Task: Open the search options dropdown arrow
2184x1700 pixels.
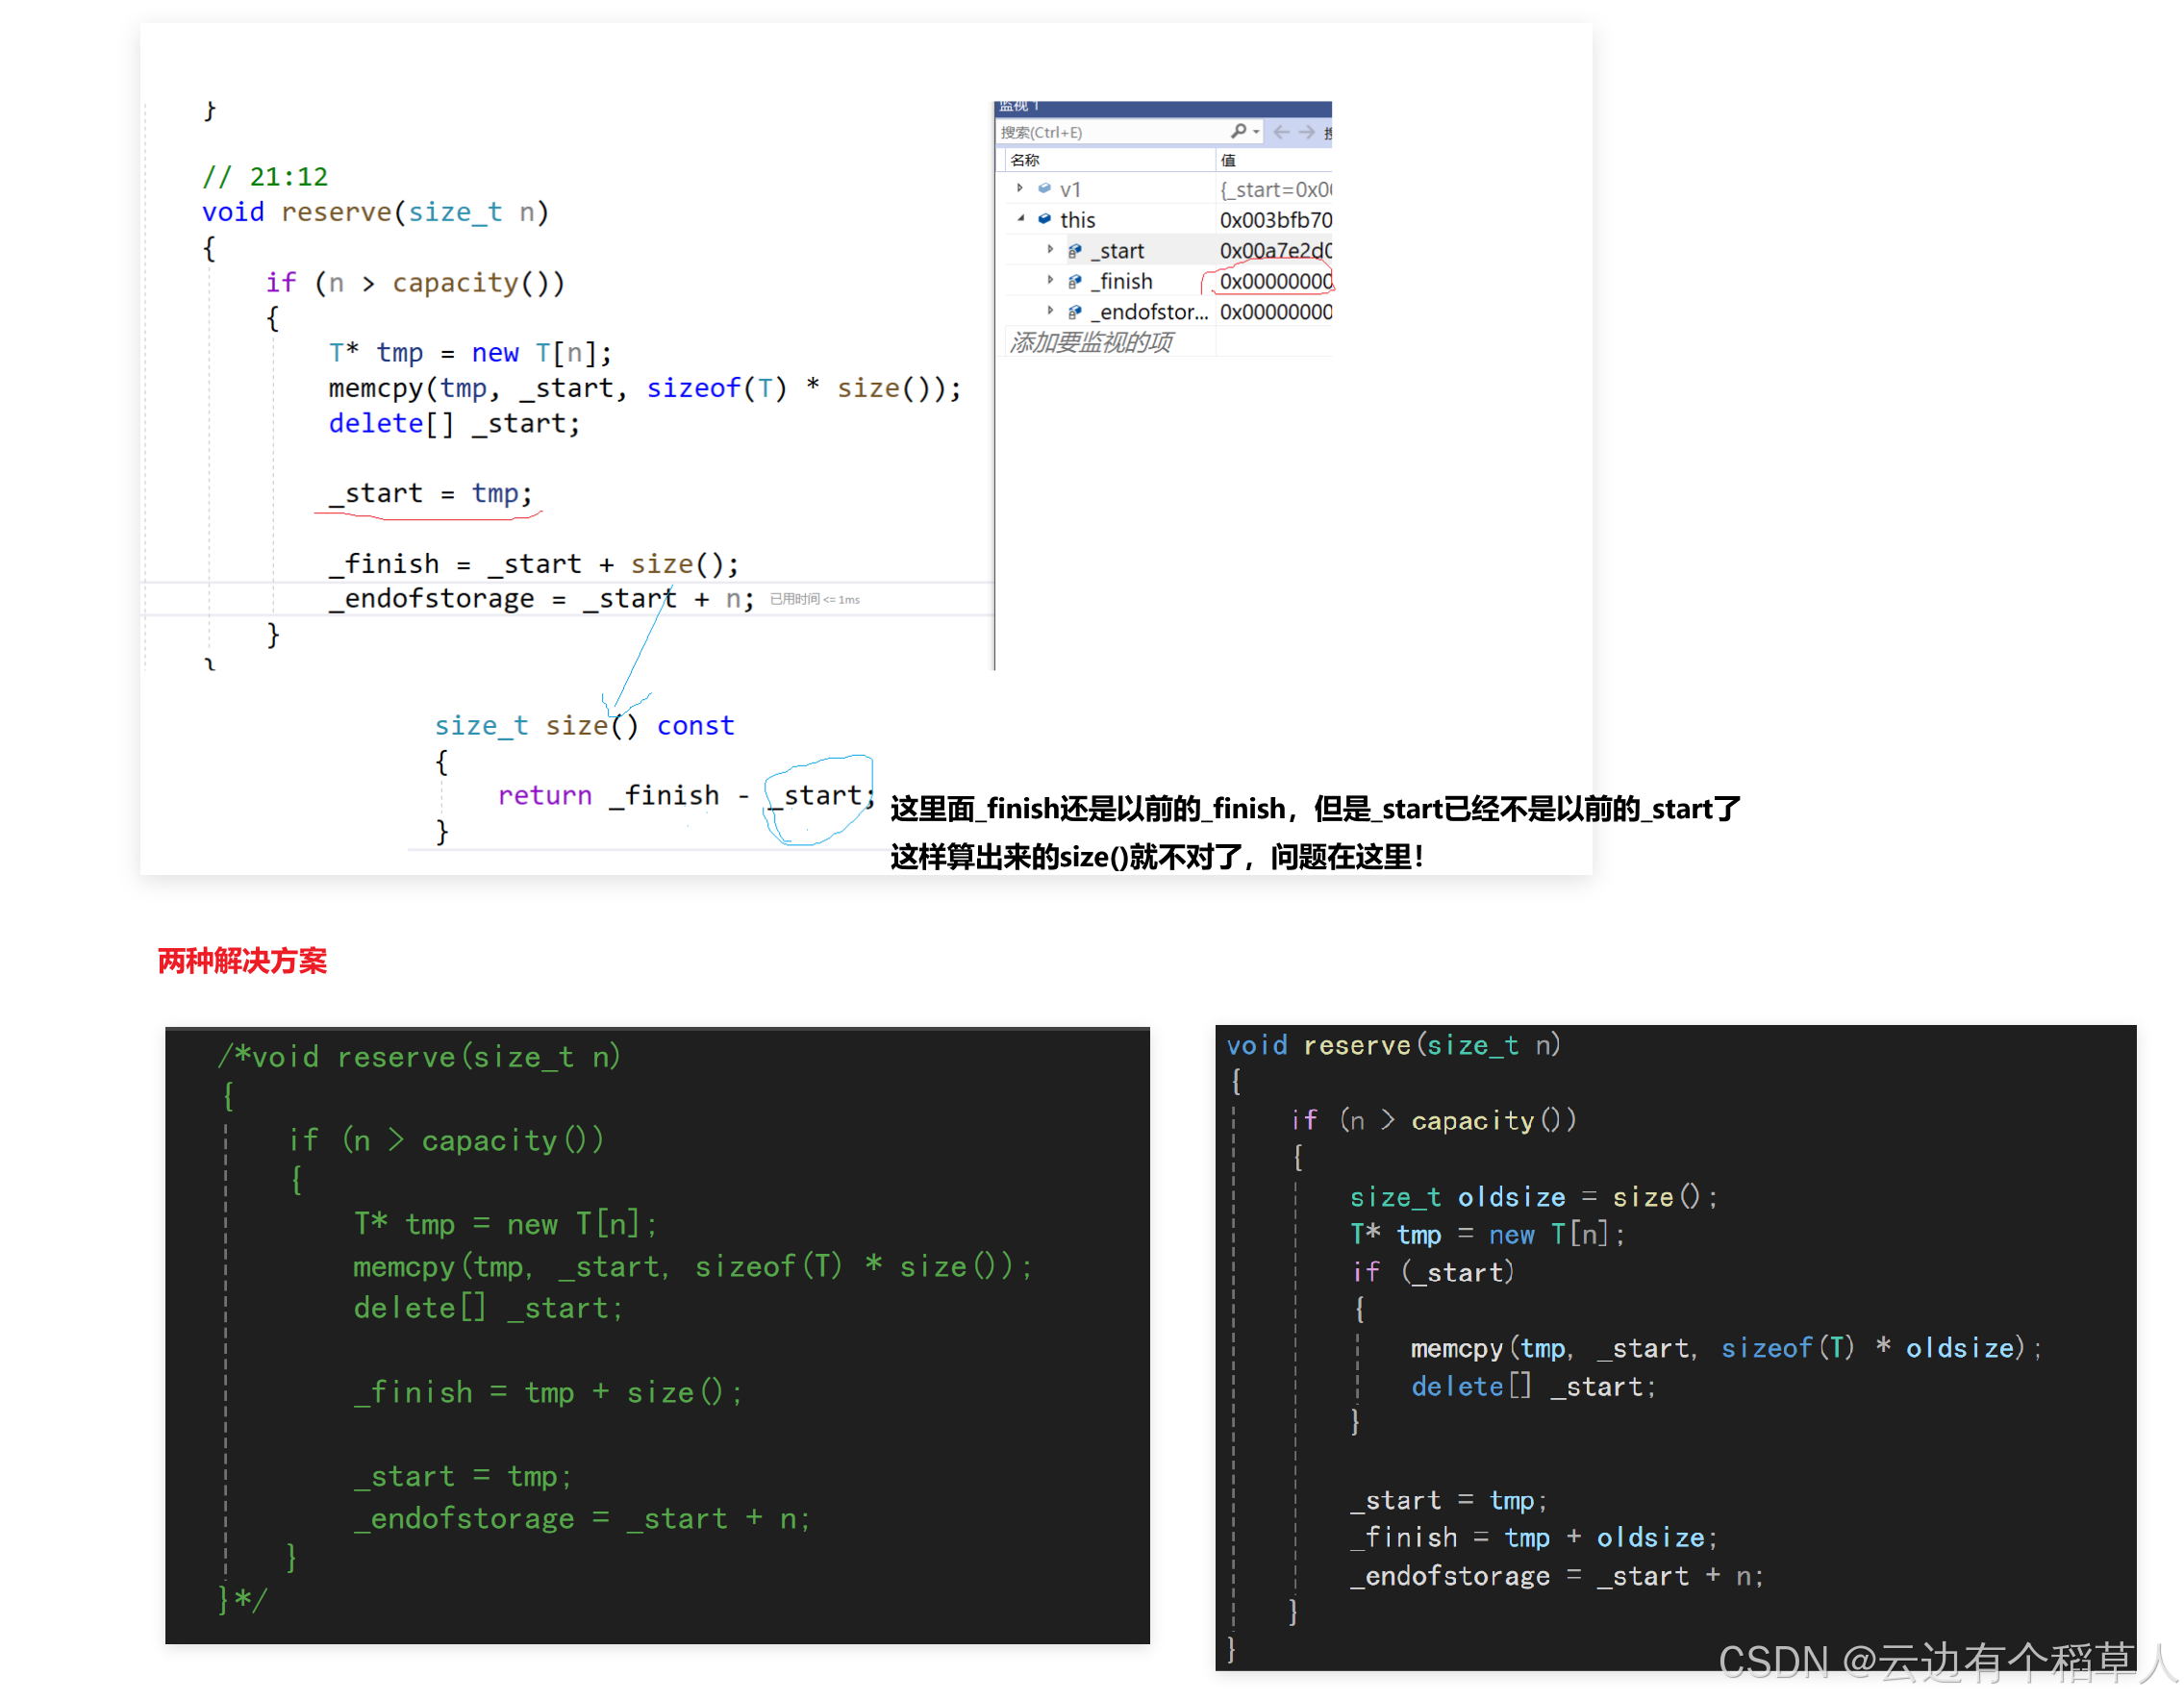Action: coord(1256,132)
